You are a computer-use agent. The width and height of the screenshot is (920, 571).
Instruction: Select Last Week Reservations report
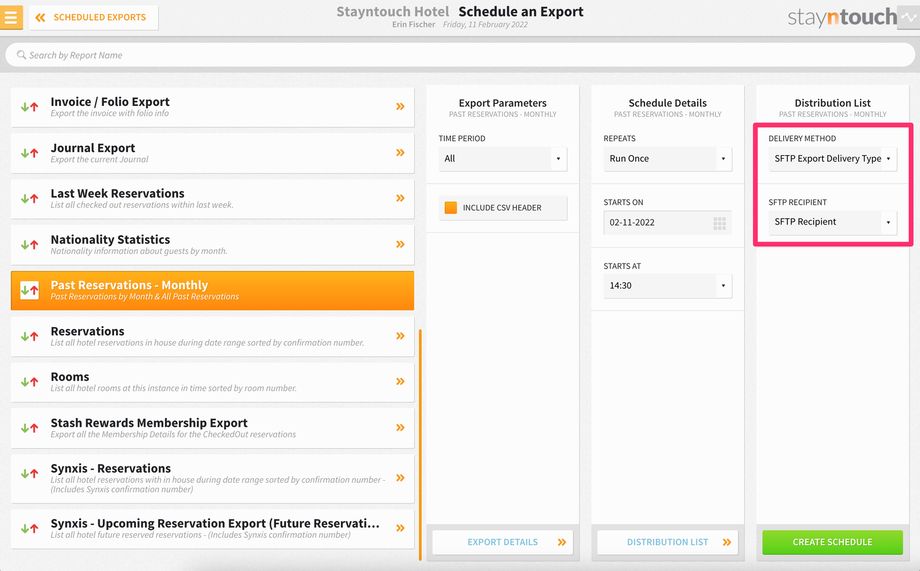(212, 199)
